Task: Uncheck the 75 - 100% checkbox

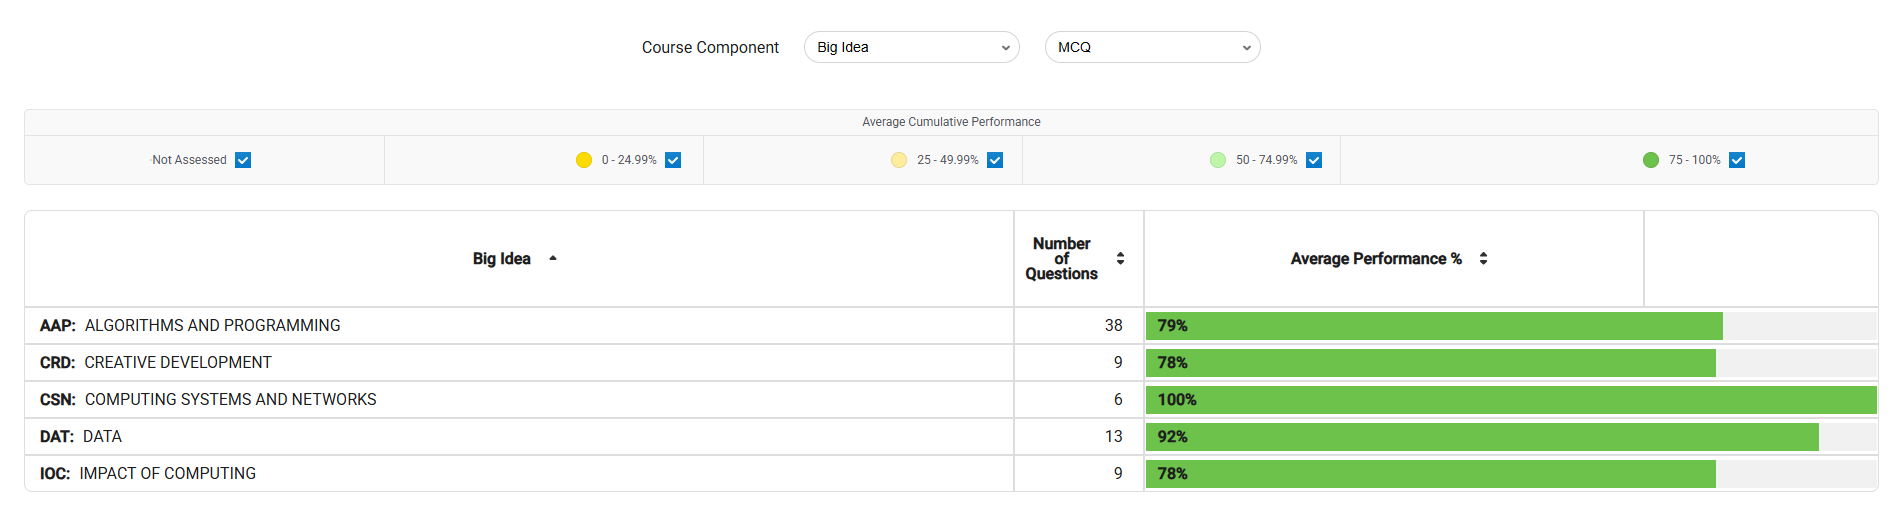Action: tap(1737, 160)
